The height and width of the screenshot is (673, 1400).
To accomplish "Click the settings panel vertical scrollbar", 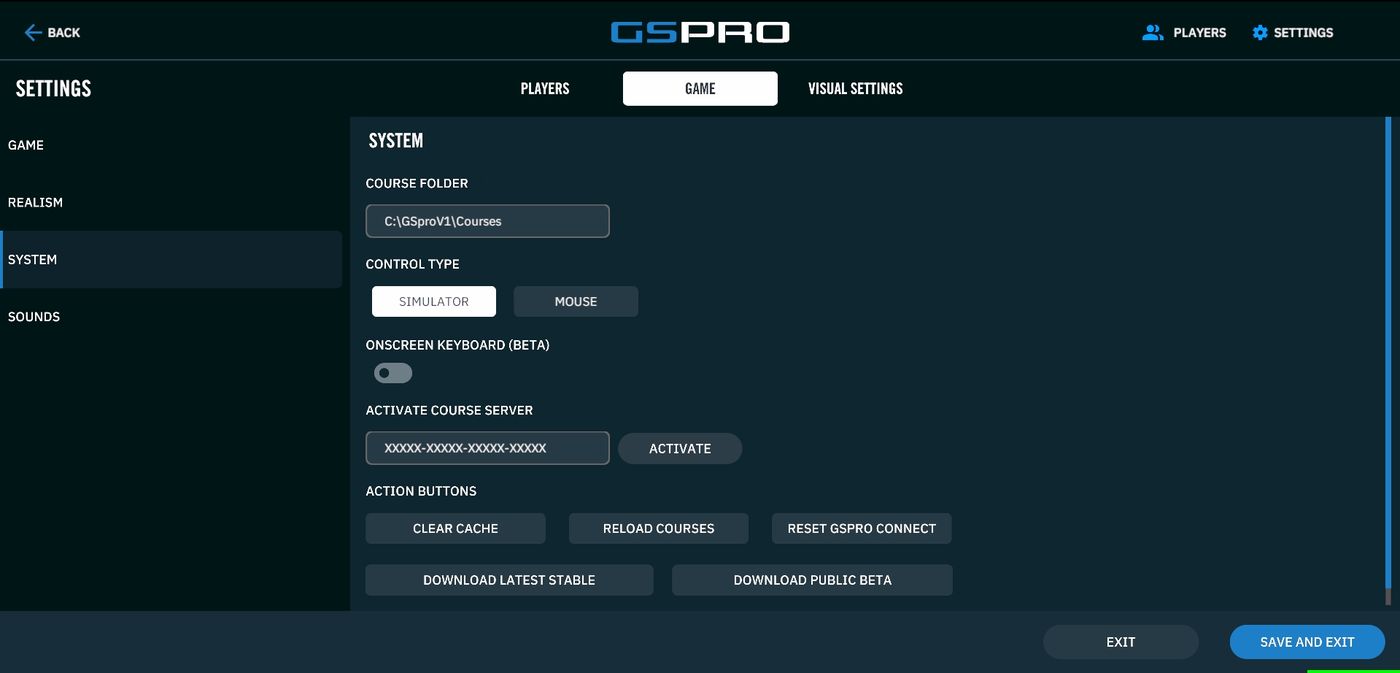I will tap(1388, 361).
